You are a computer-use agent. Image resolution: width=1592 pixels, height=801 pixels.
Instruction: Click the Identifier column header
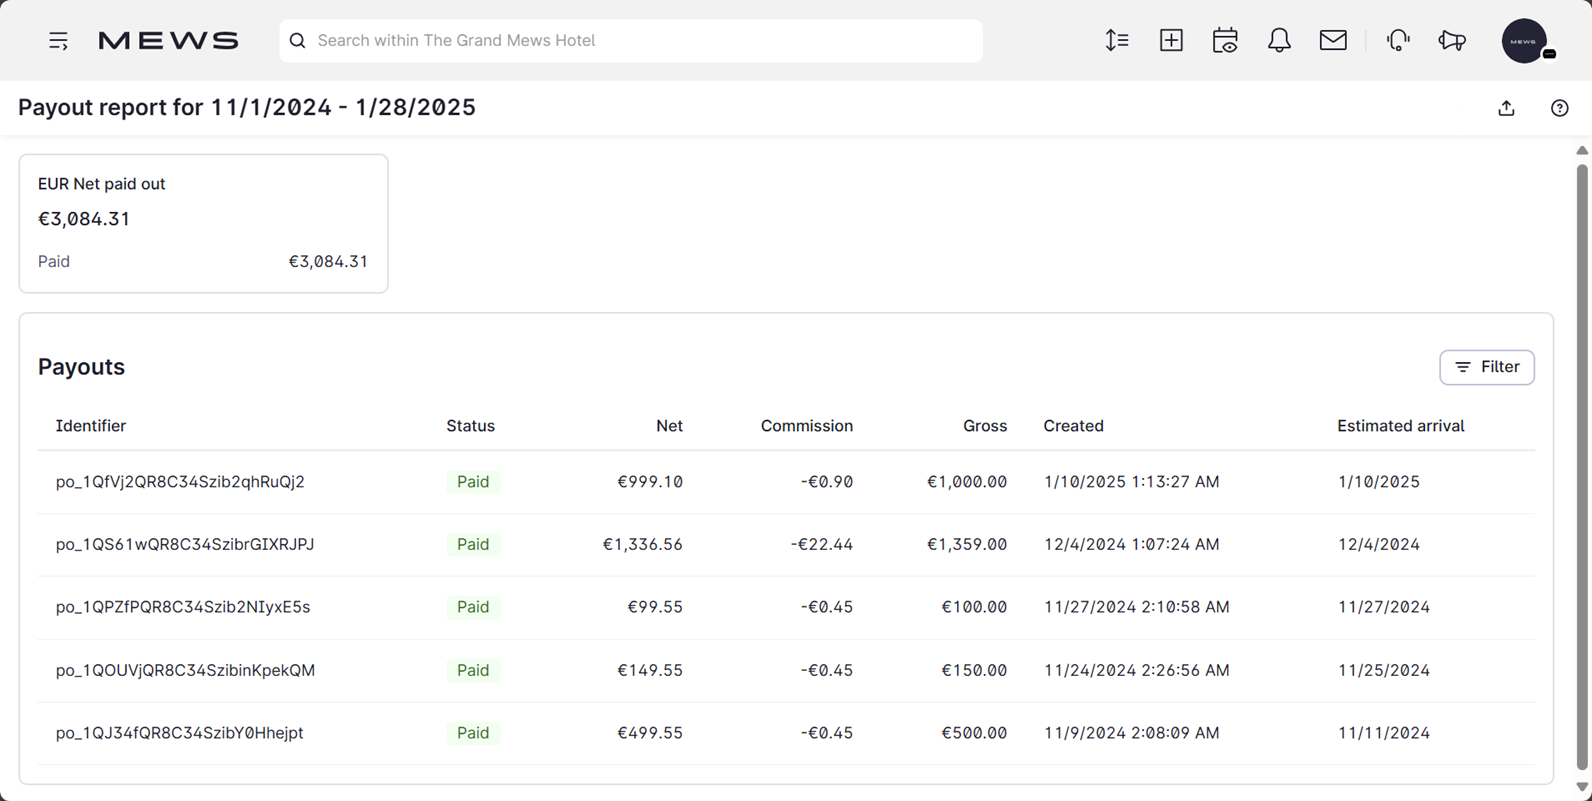[91, 426]
